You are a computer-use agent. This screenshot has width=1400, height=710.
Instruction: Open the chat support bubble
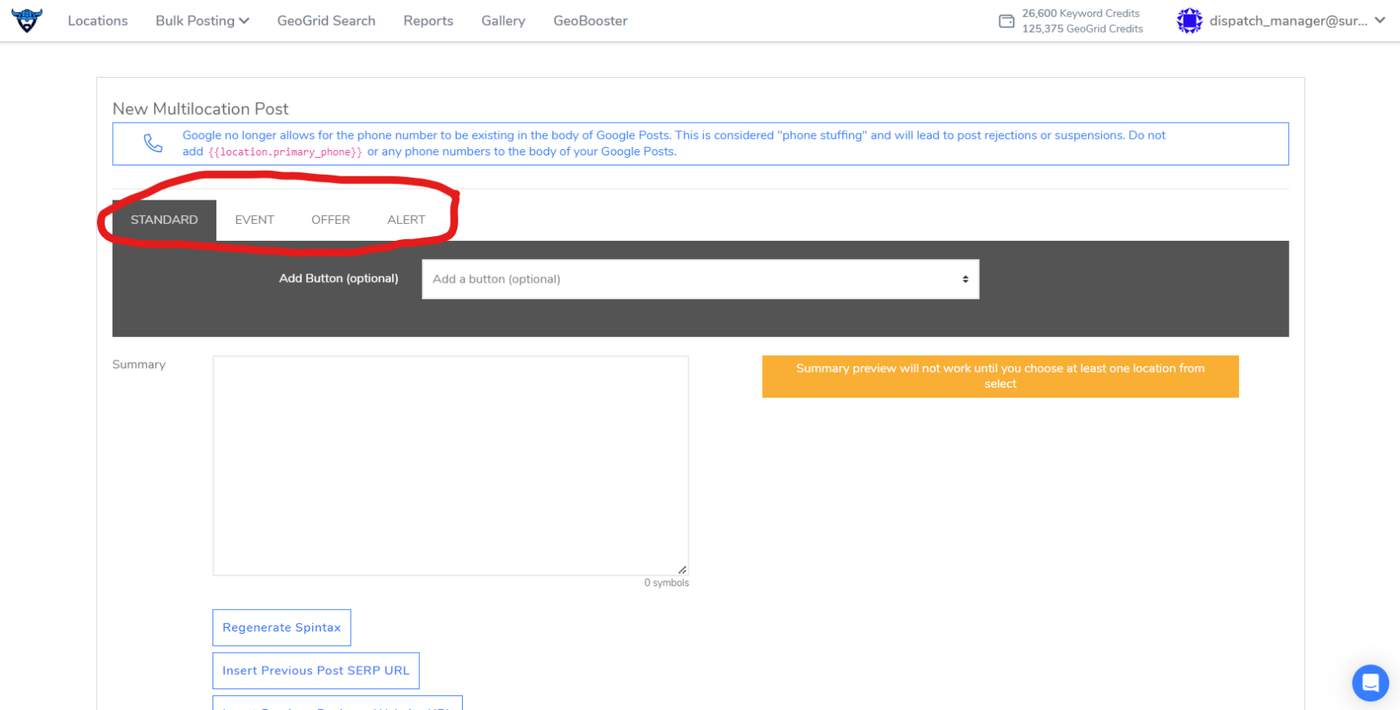coord(1370,683)
